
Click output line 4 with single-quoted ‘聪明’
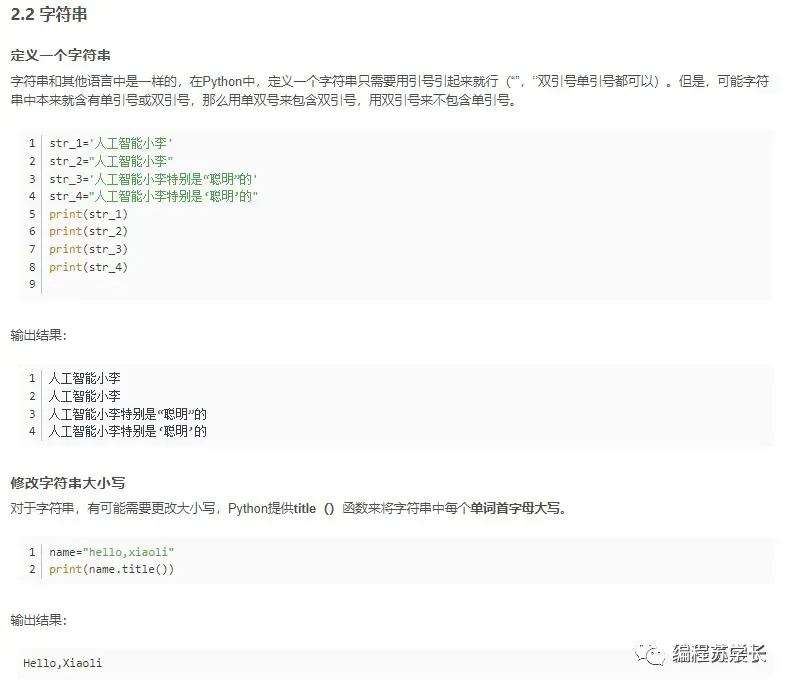tap(128, 431)
